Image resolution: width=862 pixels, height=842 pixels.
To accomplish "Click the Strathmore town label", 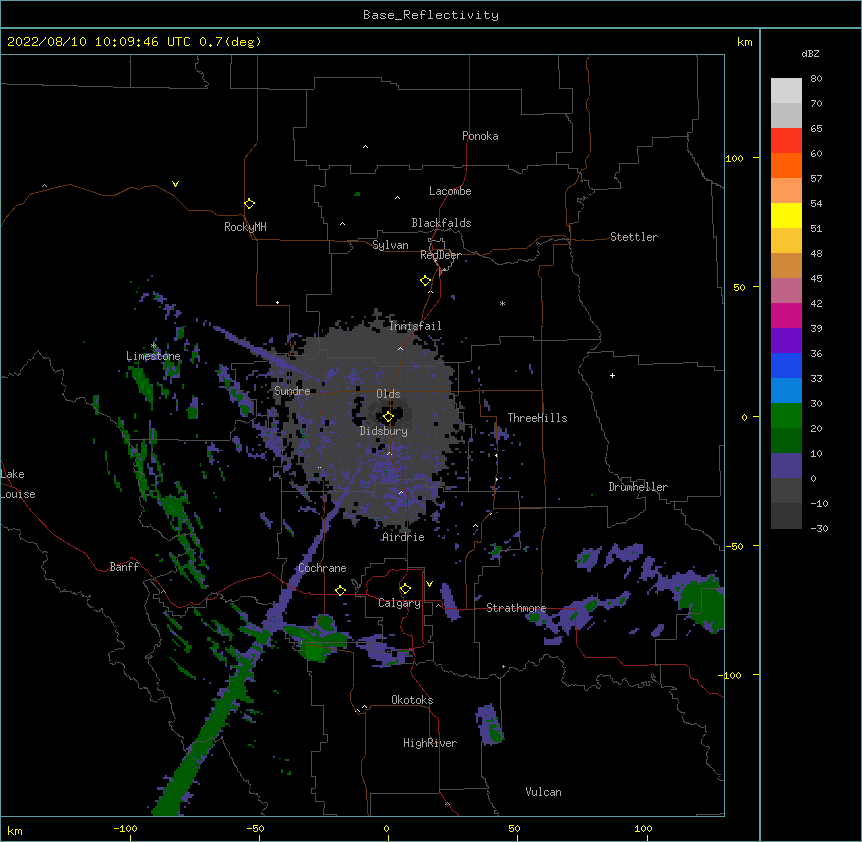I will pos(516,608).
